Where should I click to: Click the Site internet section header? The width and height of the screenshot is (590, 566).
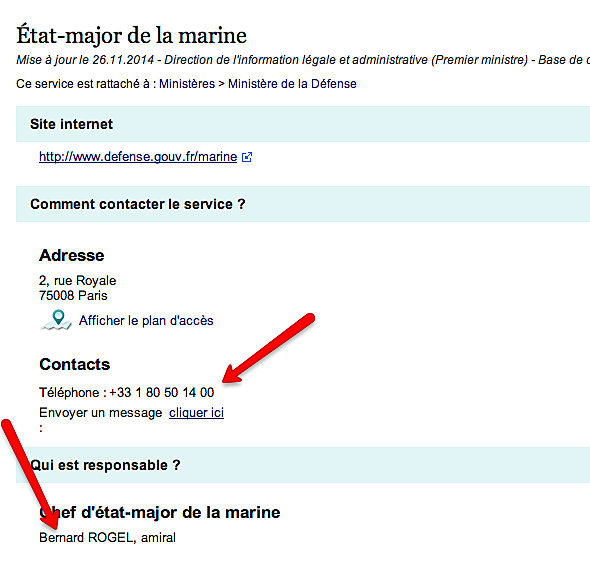click(303, 124)
